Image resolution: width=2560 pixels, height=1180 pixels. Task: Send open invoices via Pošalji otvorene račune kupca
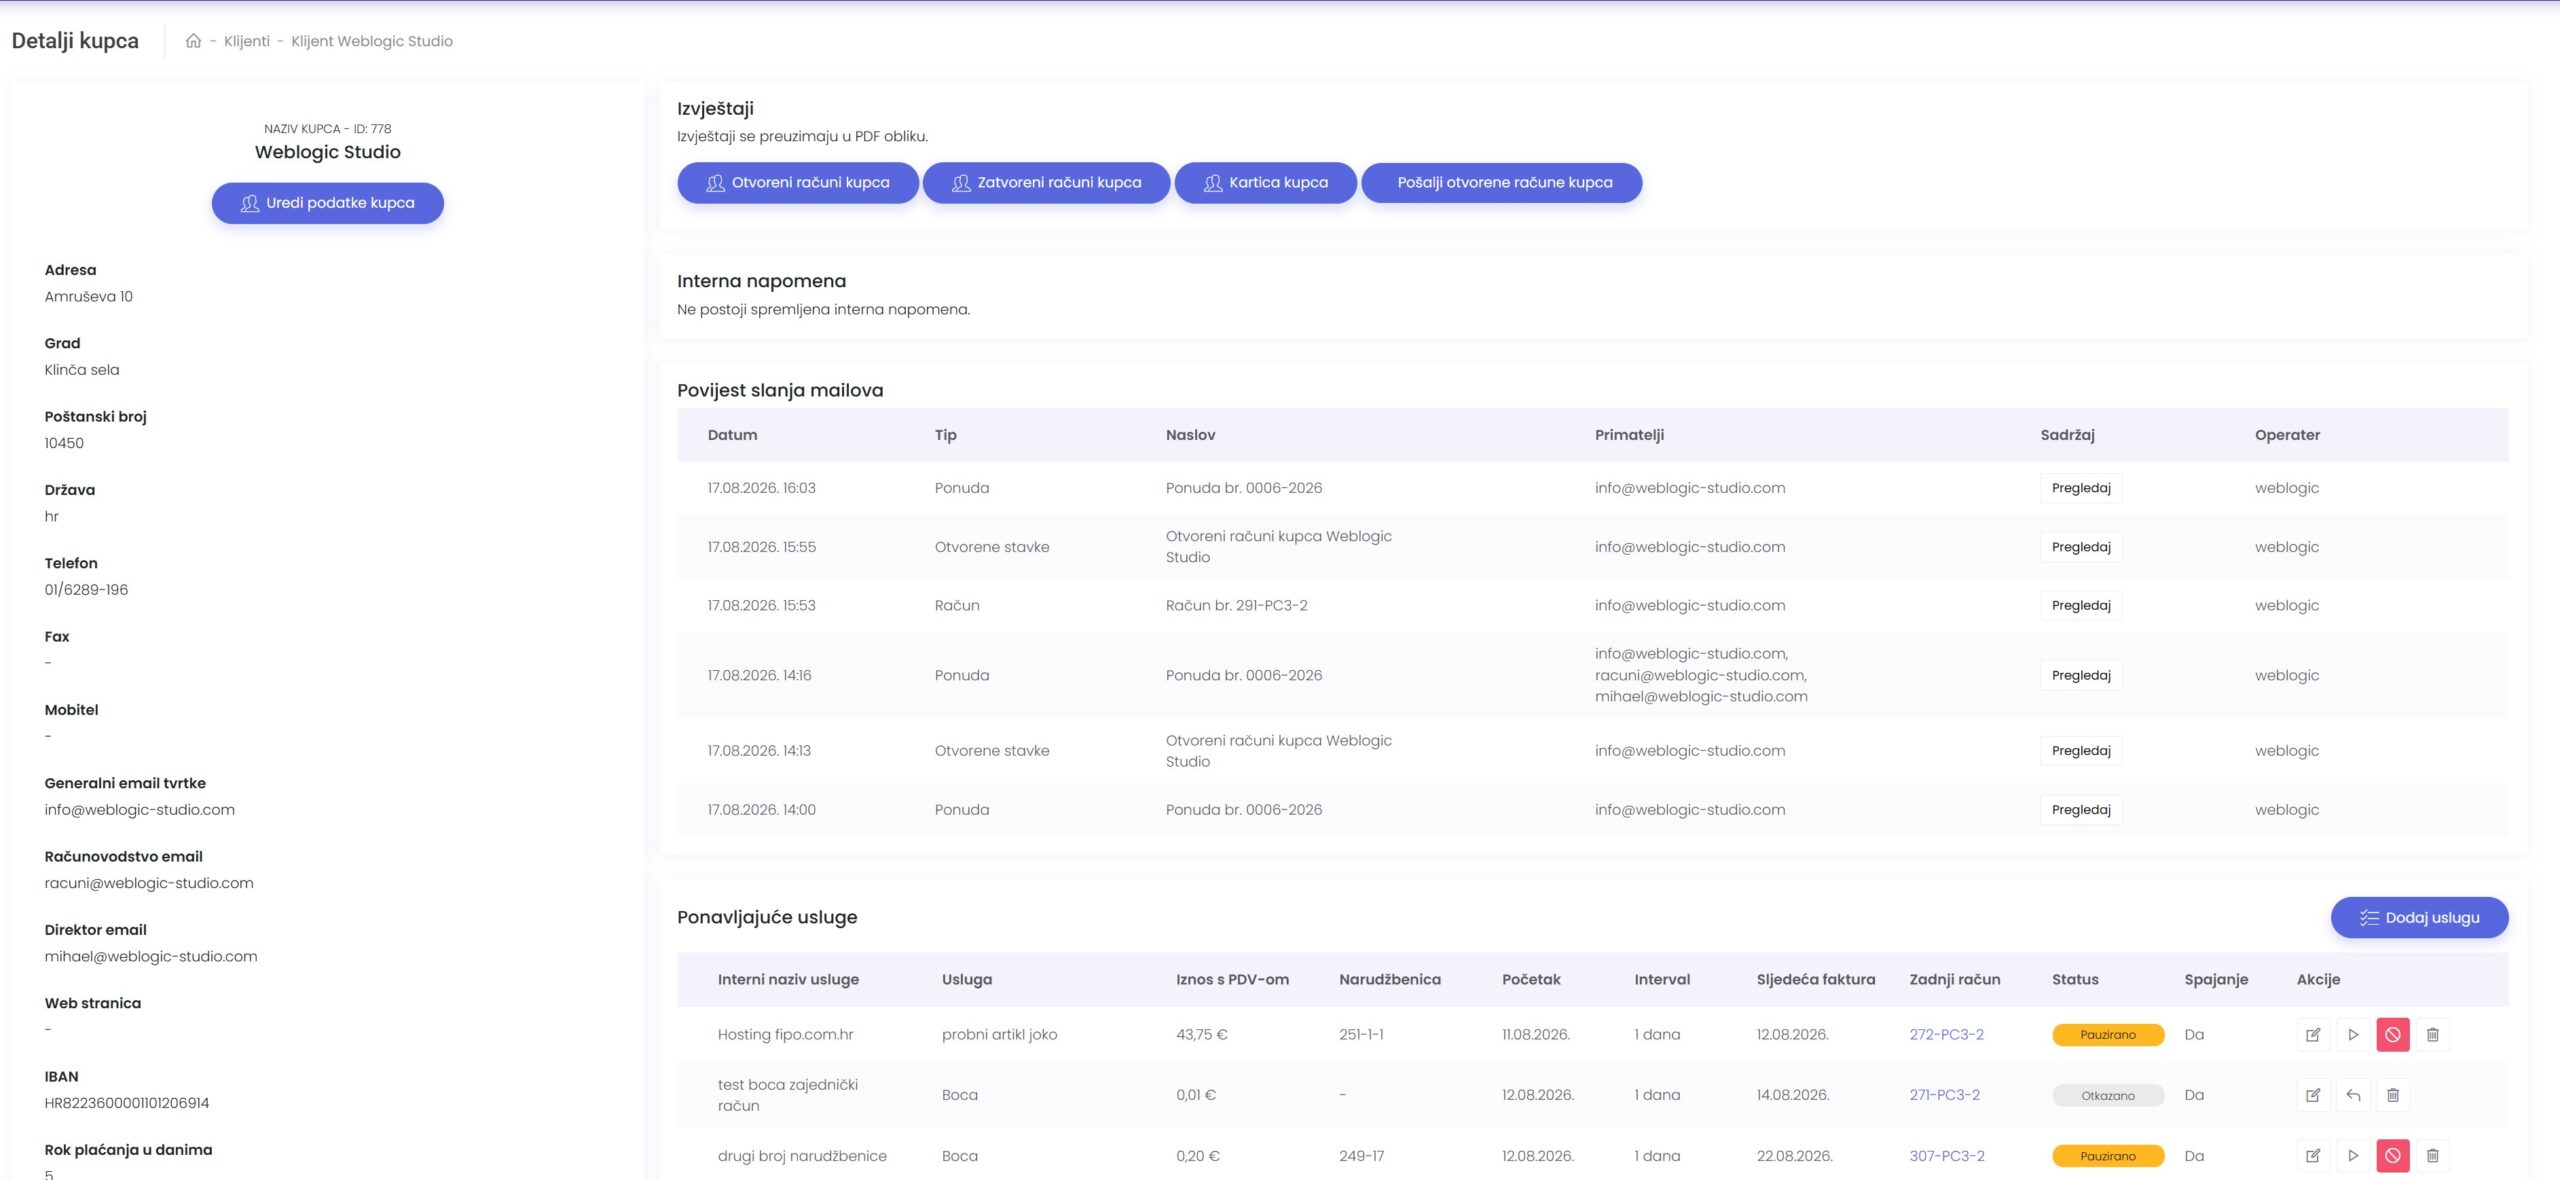click(x=1502, y=183)
